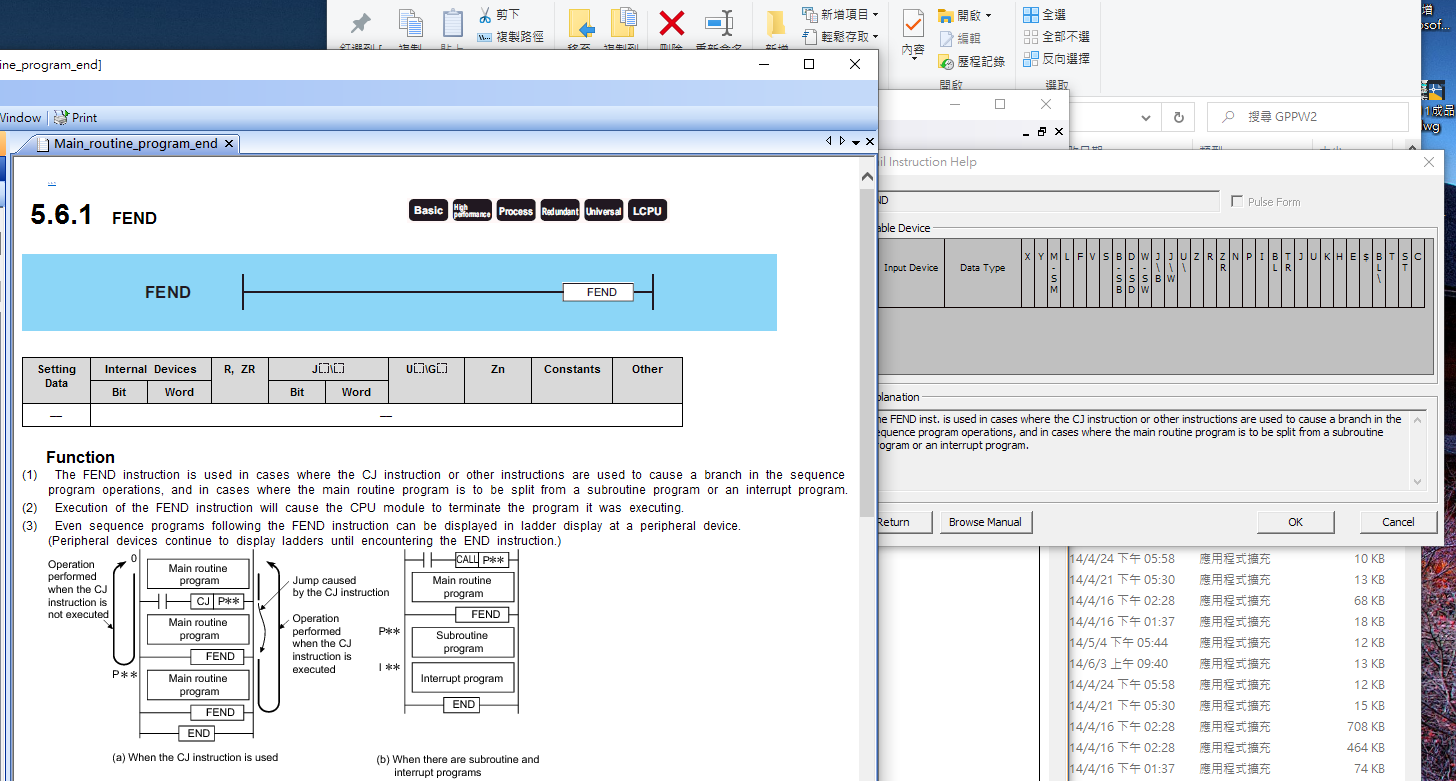Click the OK button in dialog
Image resolution: width=1456 pixels, height=781 pixels.
coord(1295,522)
